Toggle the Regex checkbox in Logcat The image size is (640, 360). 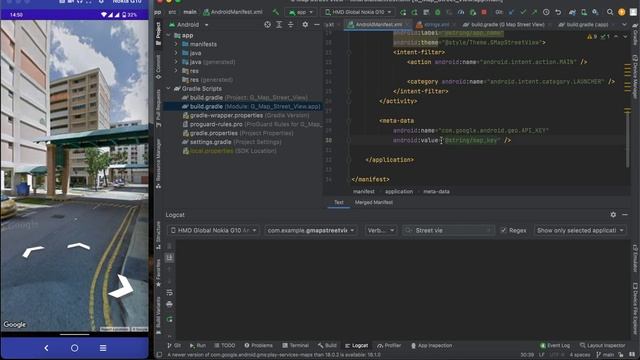(x=503, y=230)
